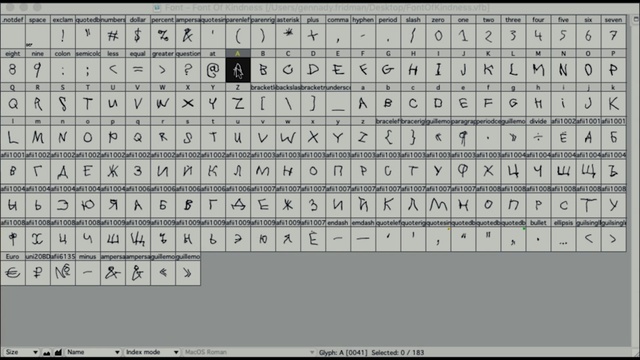Image resolution: width=640 pixels, height=360 pixels.
Task: Select the lowercase k glyph cell
Action: [x=613, y=100]
